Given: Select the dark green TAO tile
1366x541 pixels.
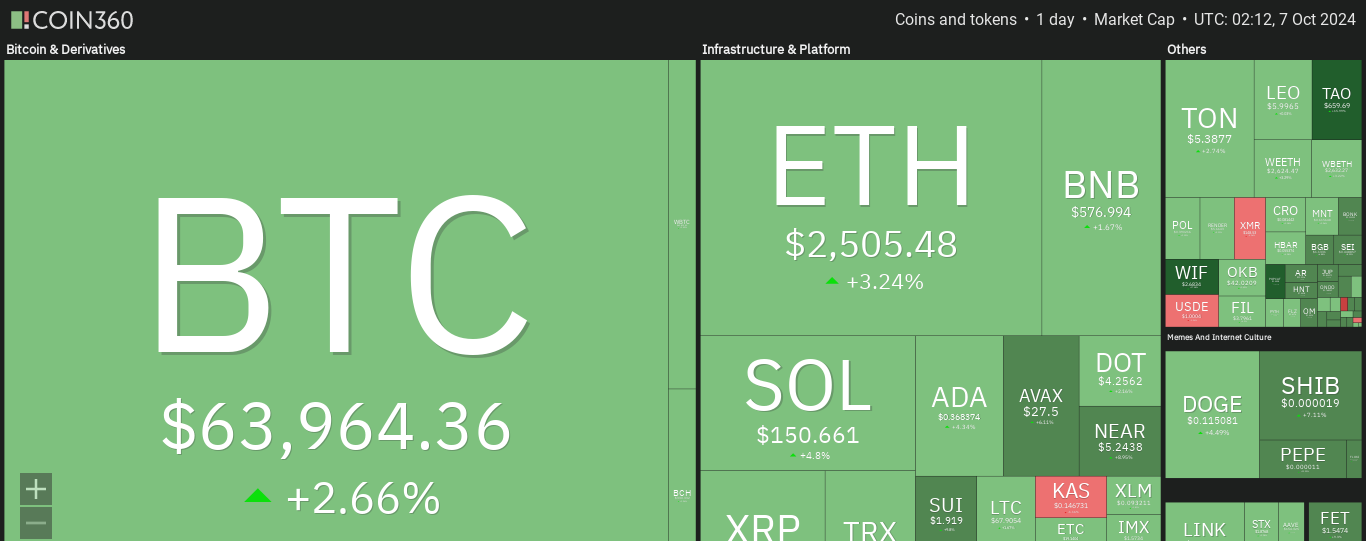Looking at the screenshot, I should point(1337,99).
